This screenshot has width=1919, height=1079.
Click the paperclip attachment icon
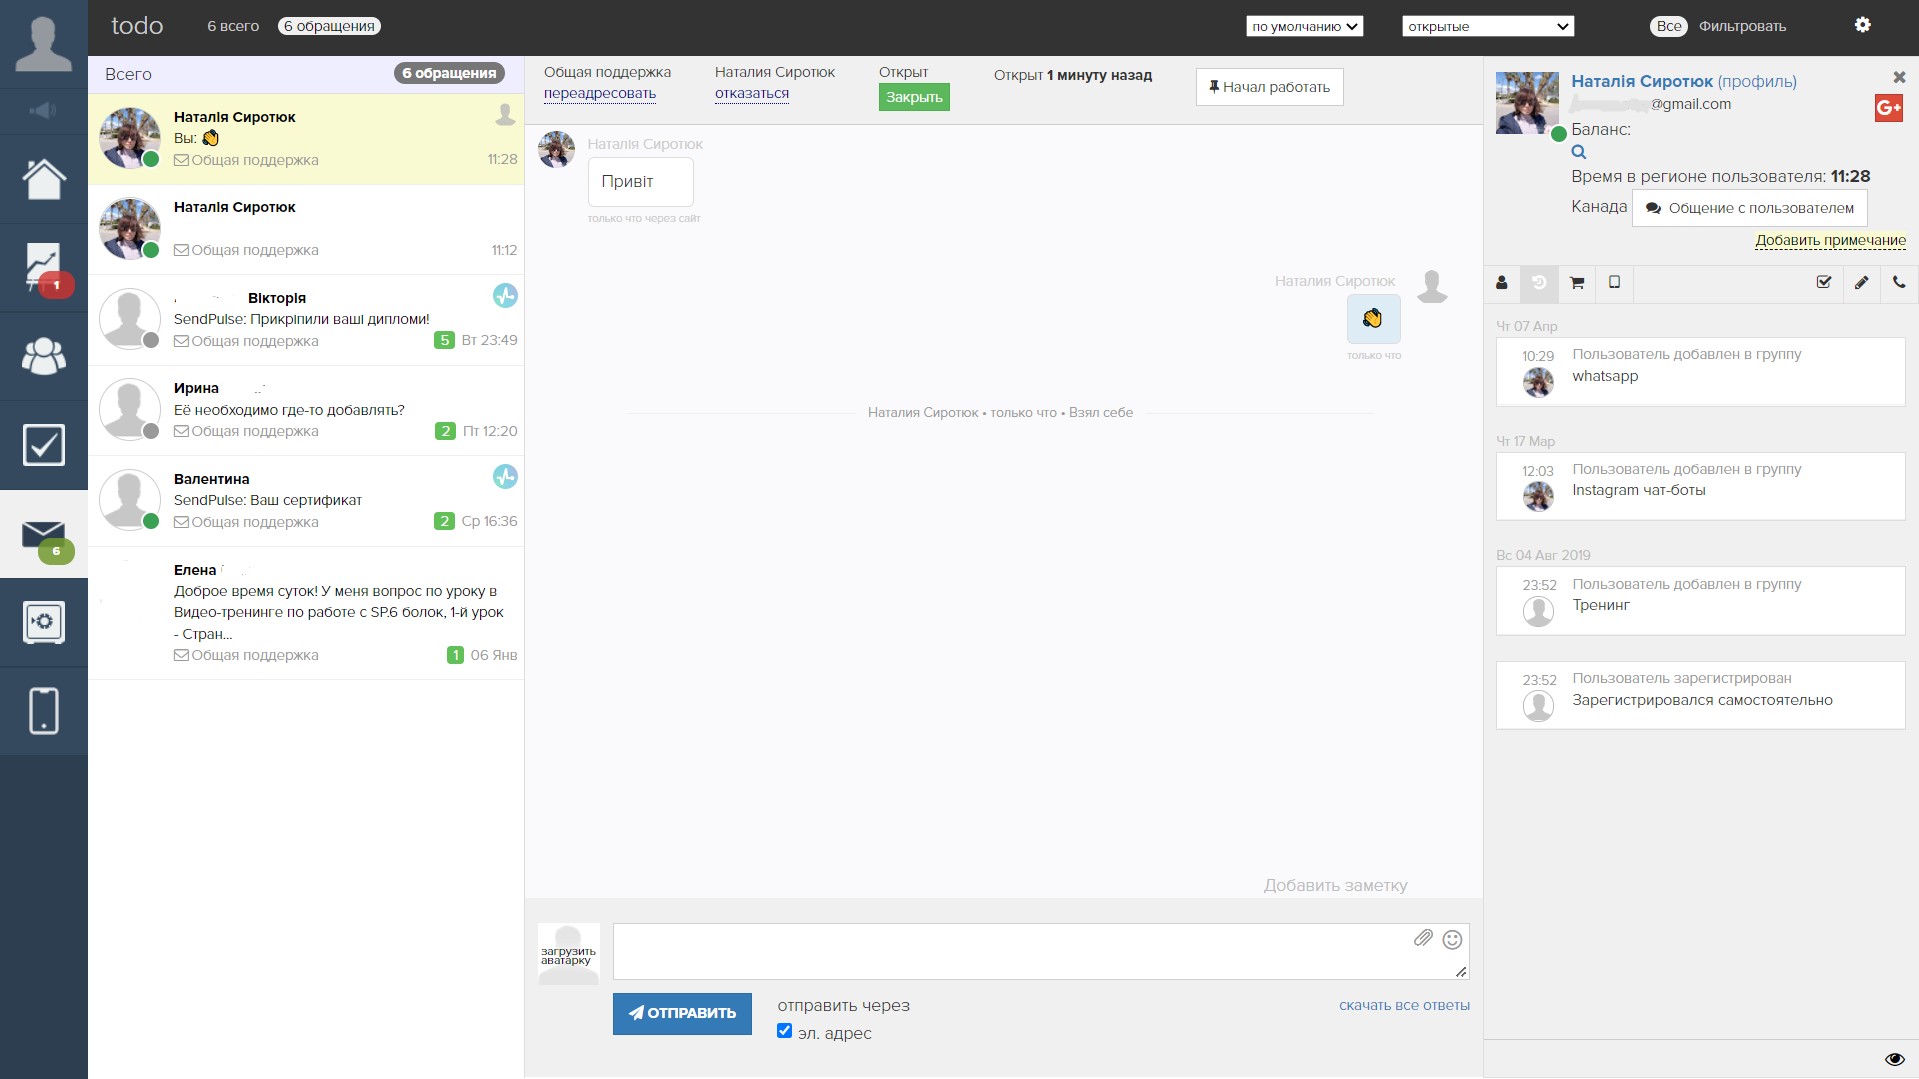tap(1423, 938)
